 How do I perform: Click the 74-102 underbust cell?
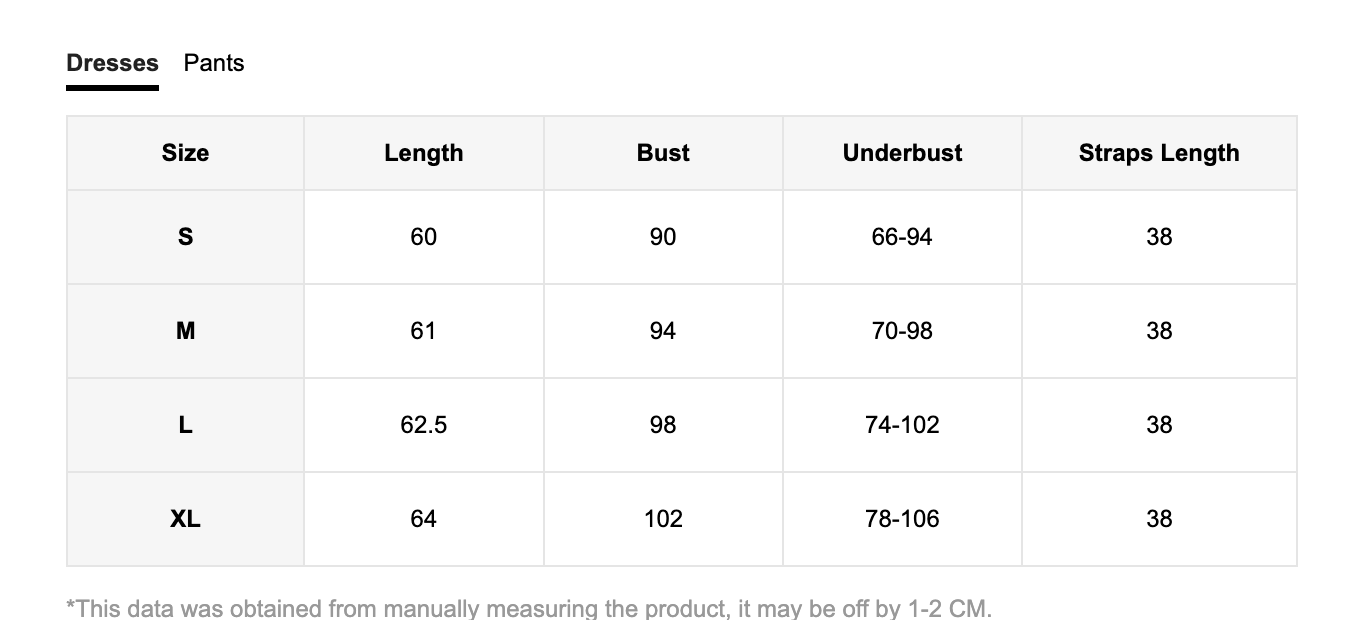tap(902, 425)
